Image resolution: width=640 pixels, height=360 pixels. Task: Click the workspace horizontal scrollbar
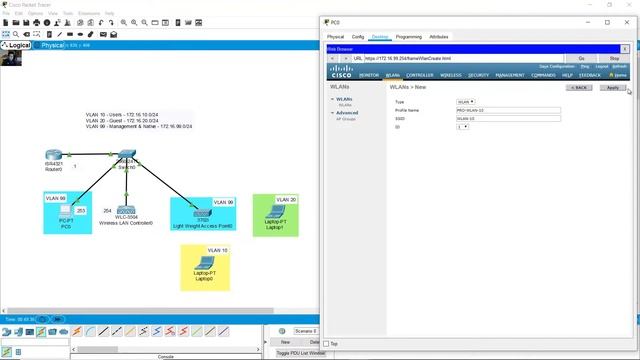click(x=140, y=311)
